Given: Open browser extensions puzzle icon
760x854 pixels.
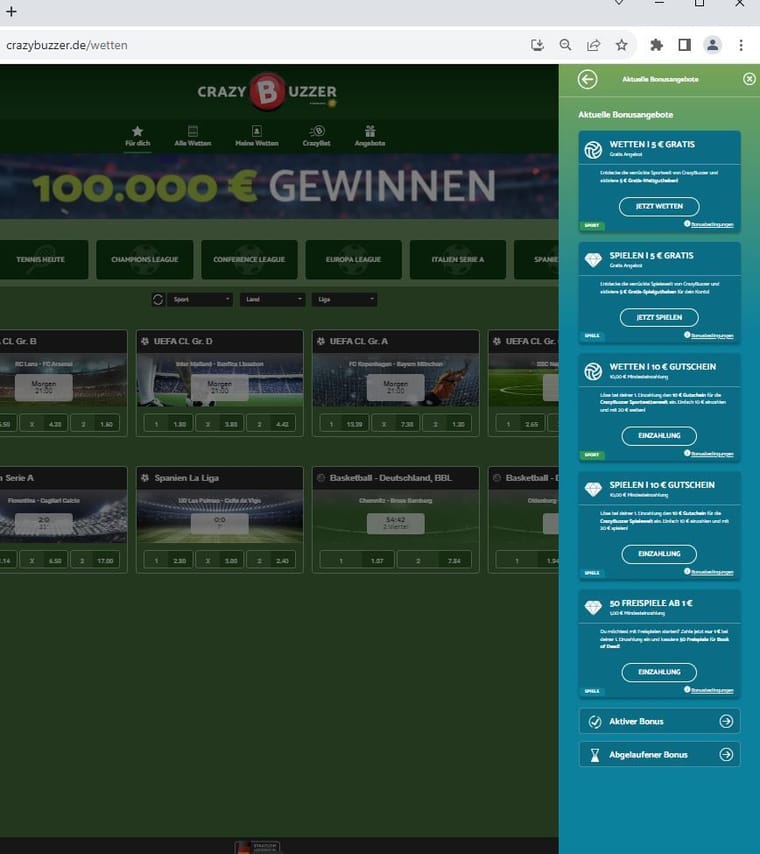Looking at the screenshot, I should [x=656, y=45].
